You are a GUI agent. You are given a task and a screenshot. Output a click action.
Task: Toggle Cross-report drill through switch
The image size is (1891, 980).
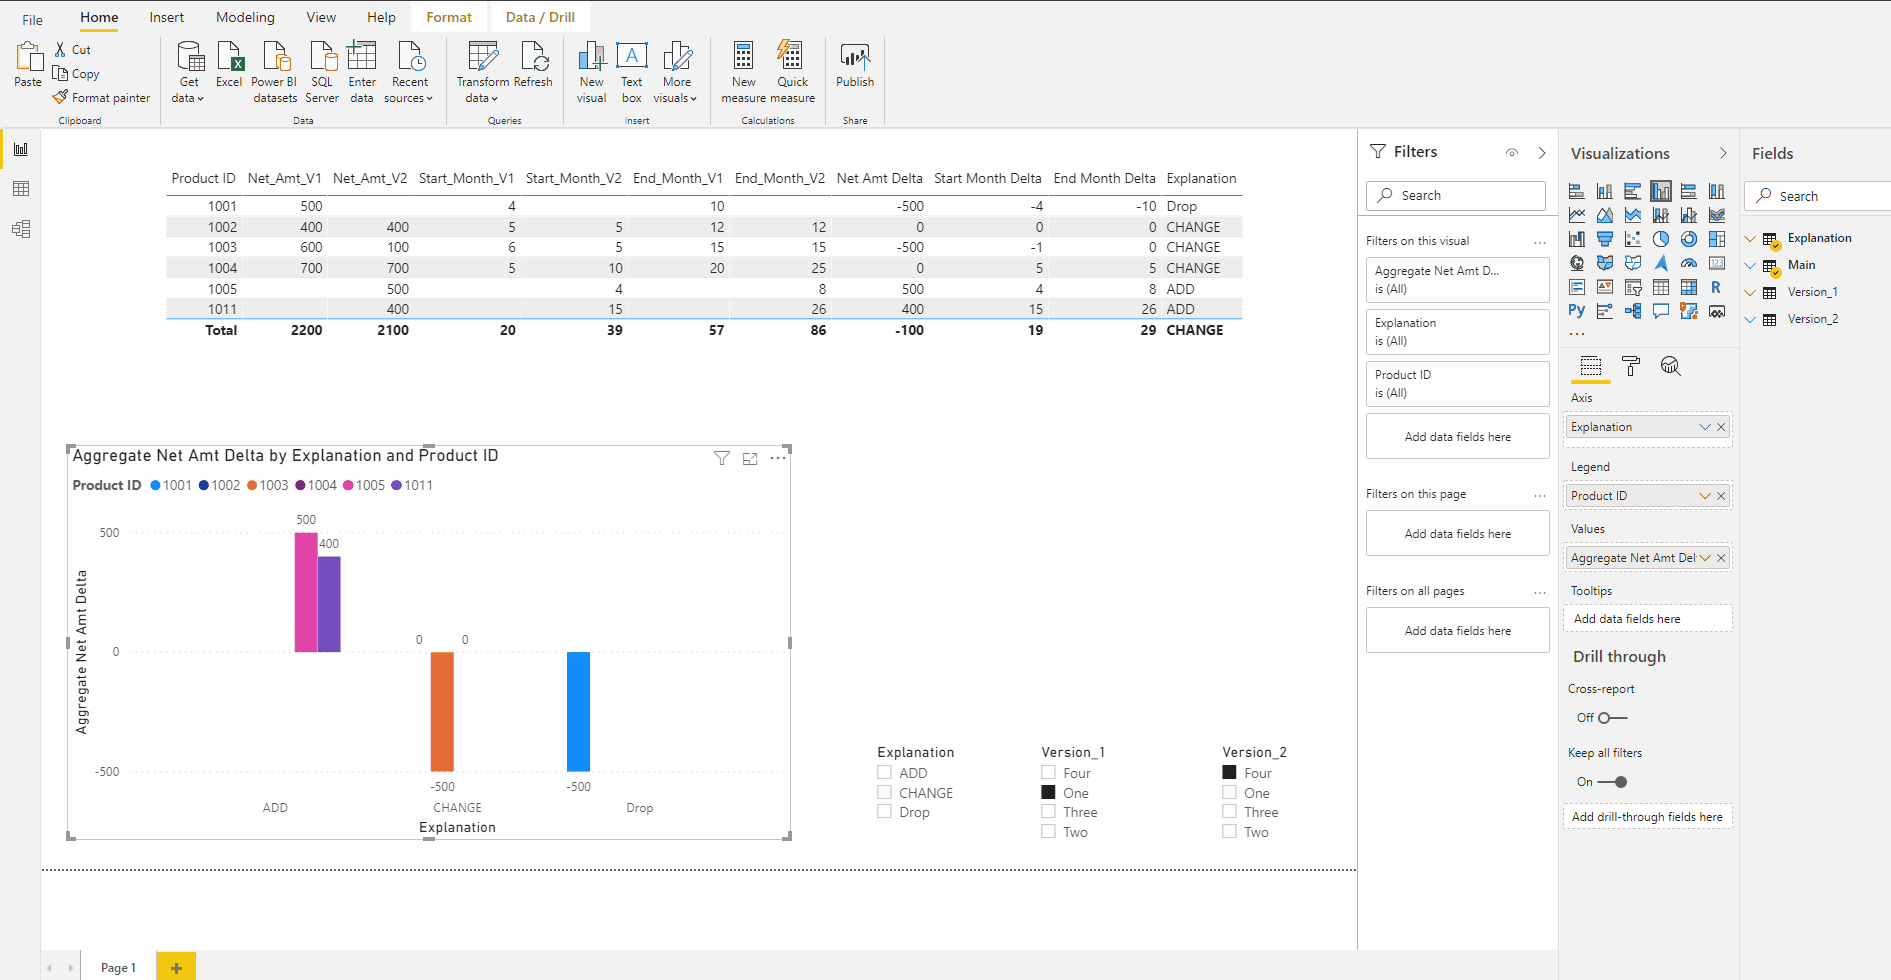coord(1612,718)
